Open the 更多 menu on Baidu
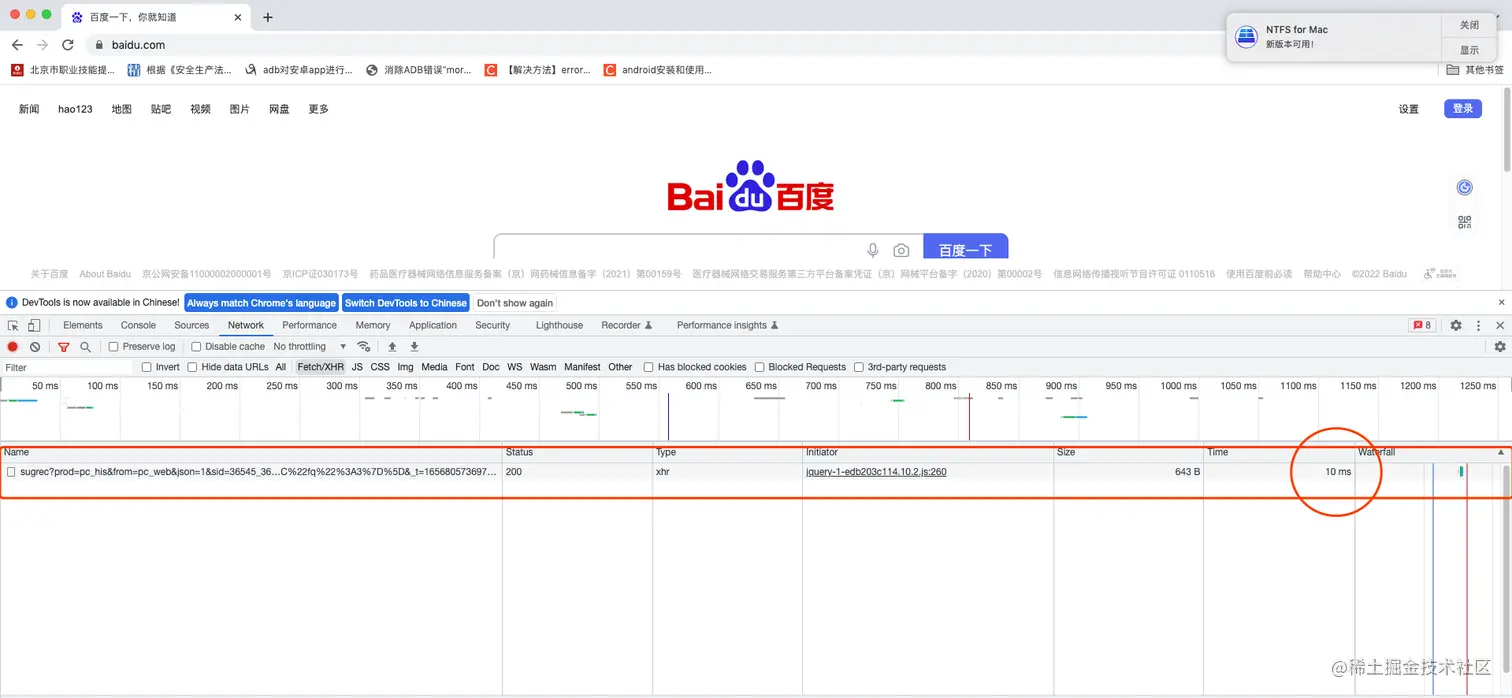Screen dimensions: 1512x698 coord(319,109)
